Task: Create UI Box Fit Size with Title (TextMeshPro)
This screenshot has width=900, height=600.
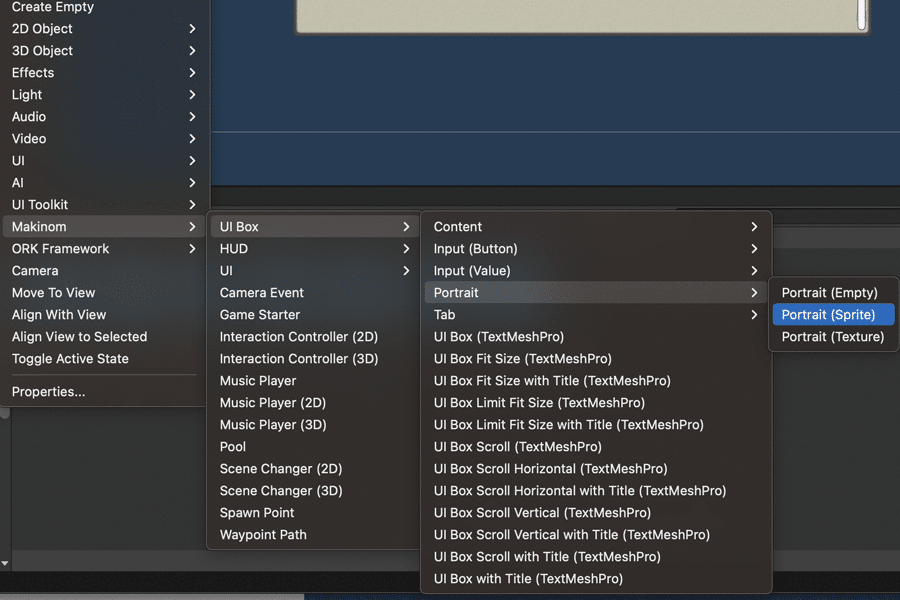Action: pyautogui.click(x=596, y=381)
